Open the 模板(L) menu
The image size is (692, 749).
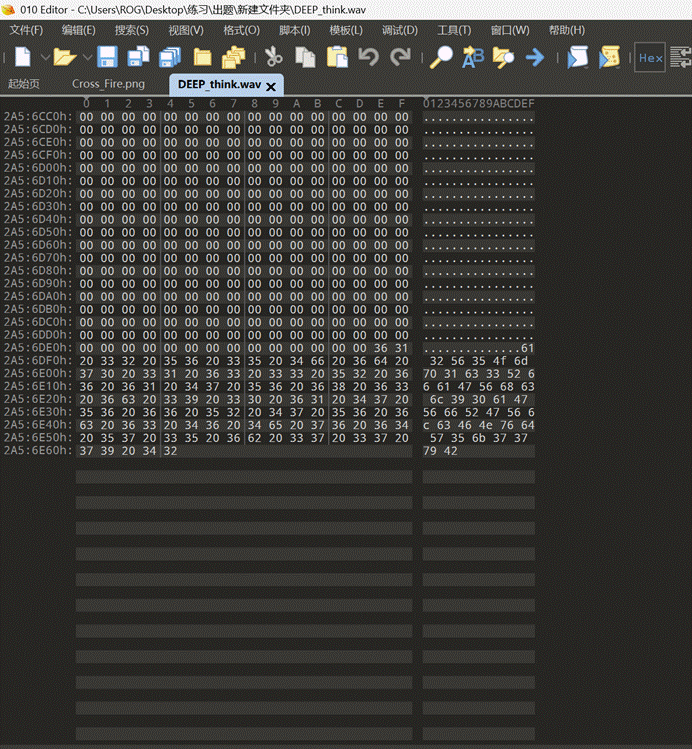click(x=346, y=30)
